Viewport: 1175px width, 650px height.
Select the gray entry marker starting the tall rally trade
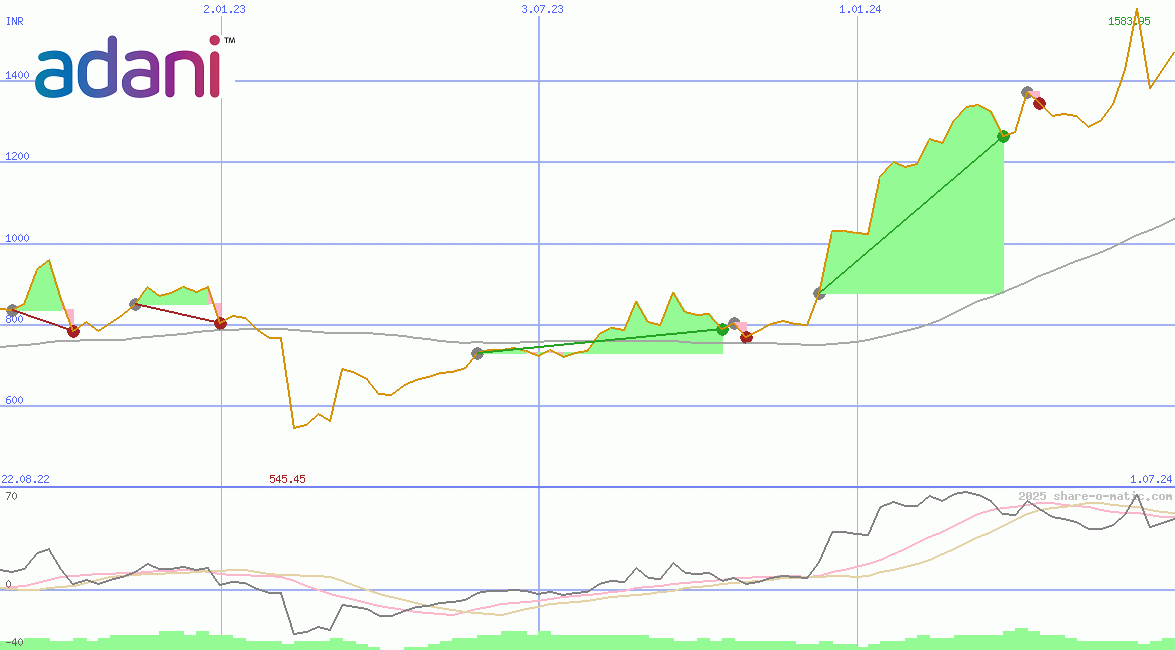[819, 293]
